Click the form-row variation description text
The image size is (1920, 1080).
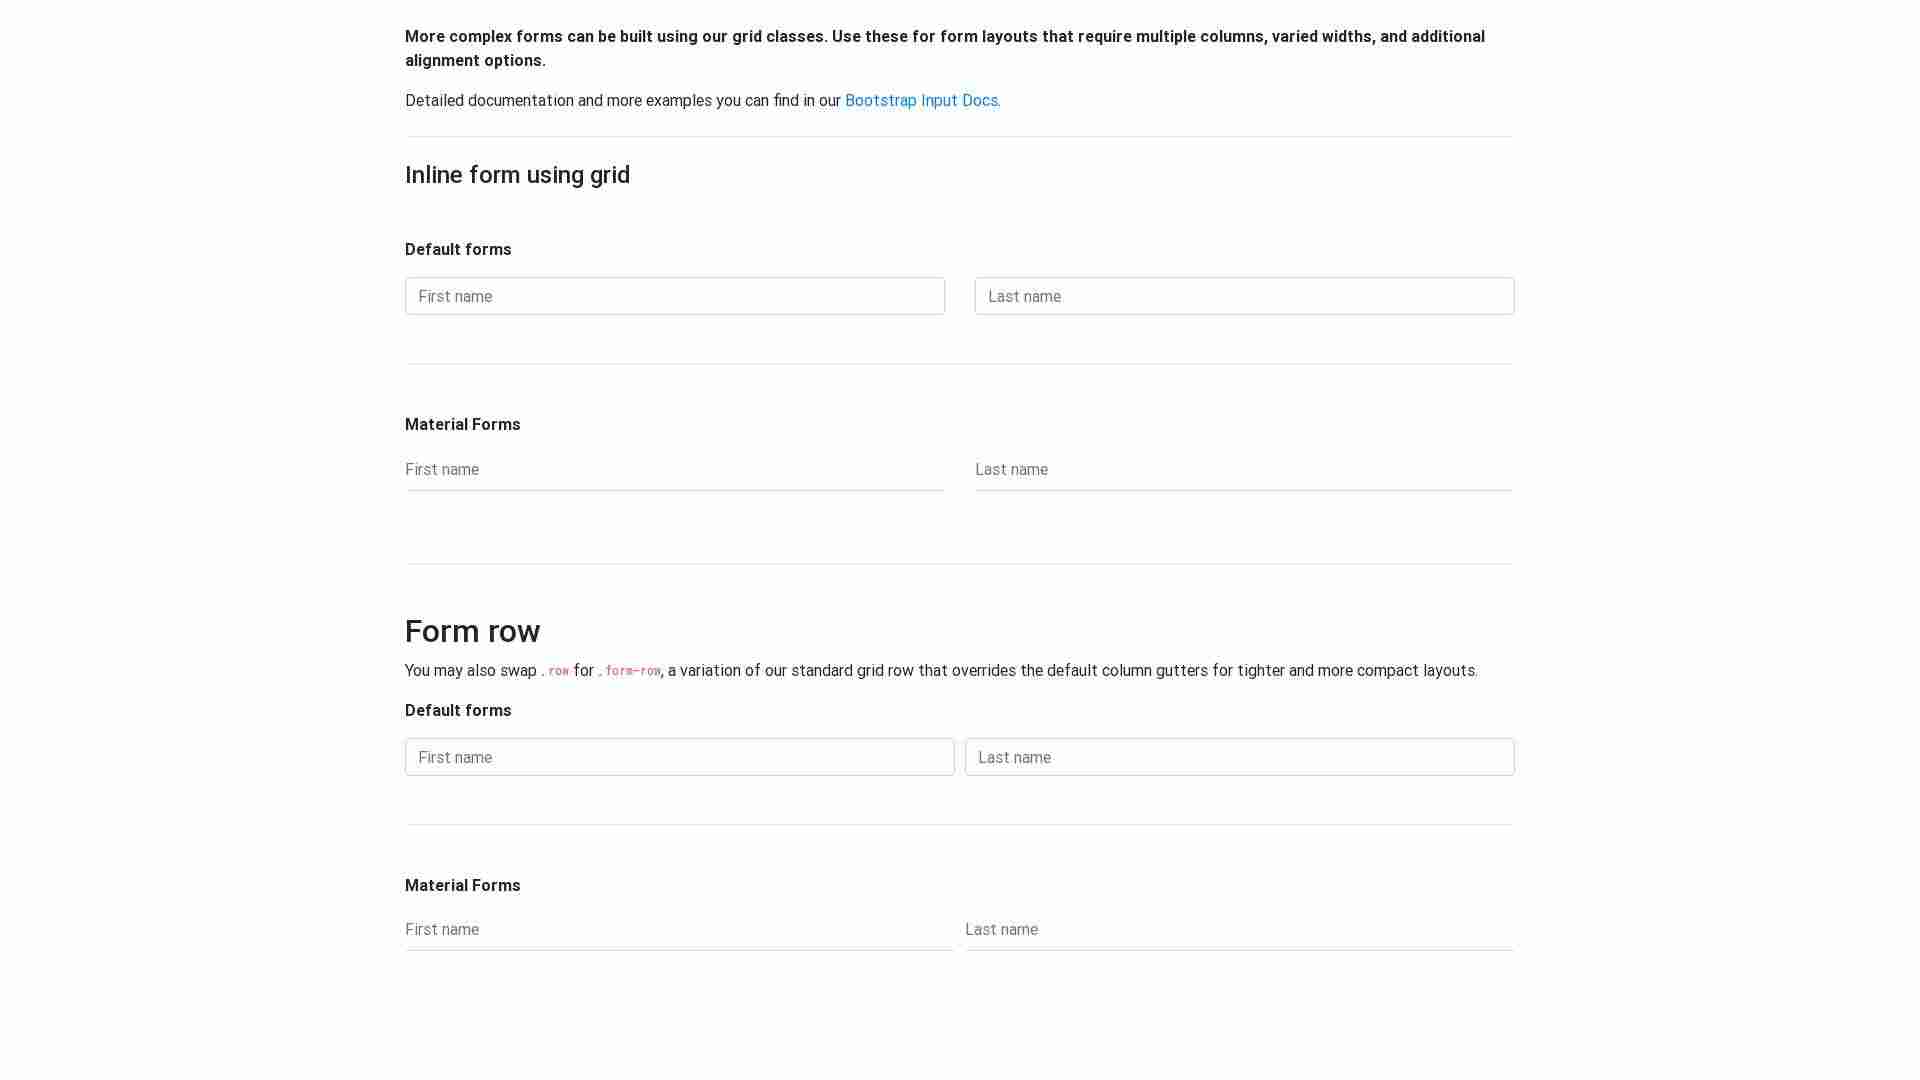[1070, 671]
